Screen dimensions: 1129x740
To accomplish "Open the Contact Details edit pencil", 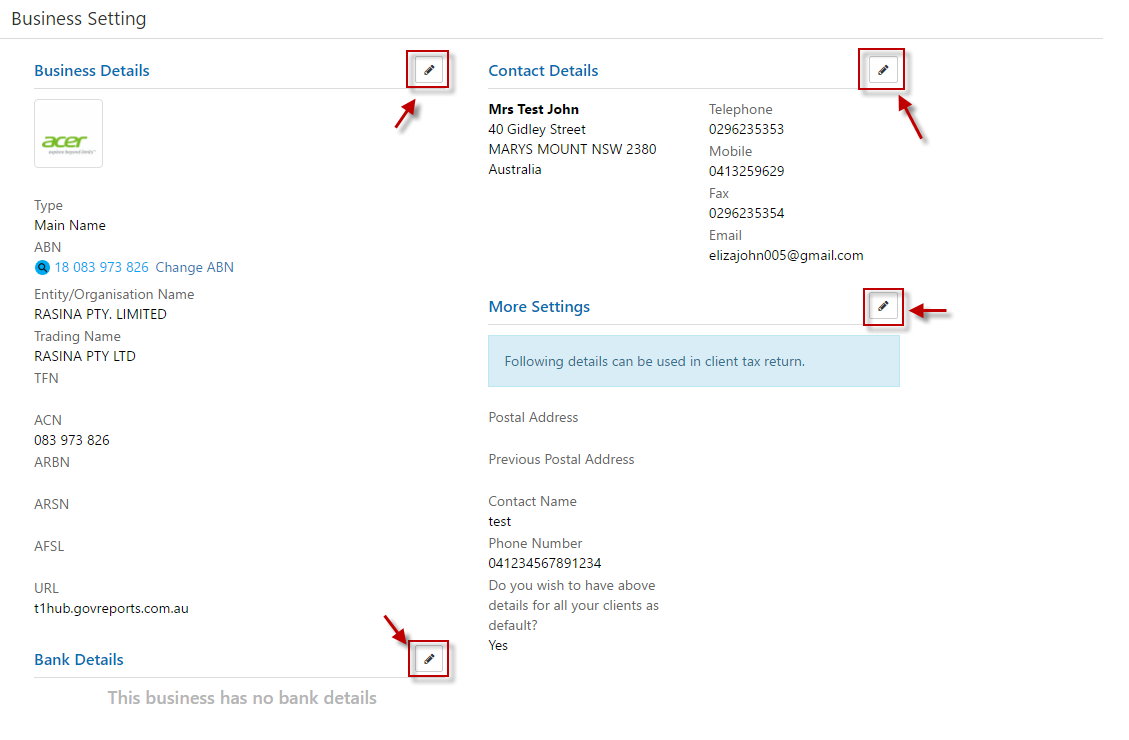I will [x=882, y=70].
